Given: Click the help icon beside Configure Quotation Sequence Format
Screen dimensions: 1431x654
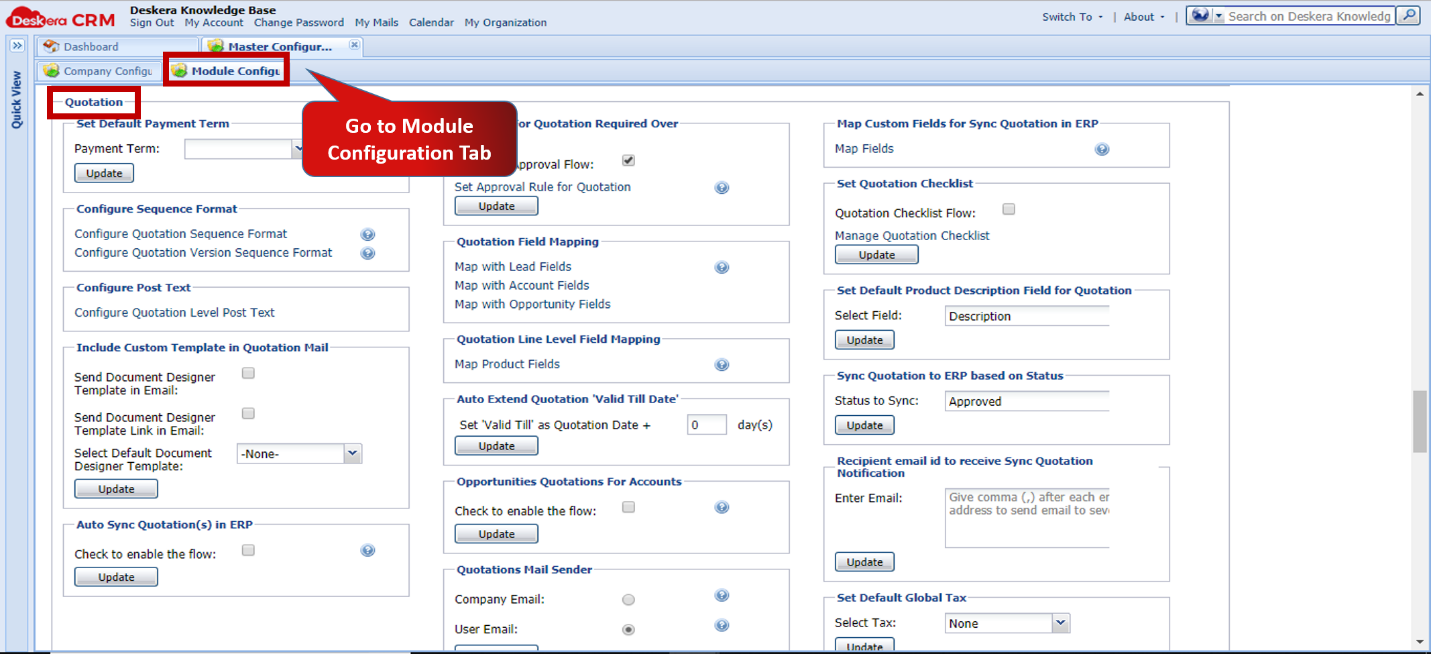Looking at the screenshot, I should (x=368, y=233).
